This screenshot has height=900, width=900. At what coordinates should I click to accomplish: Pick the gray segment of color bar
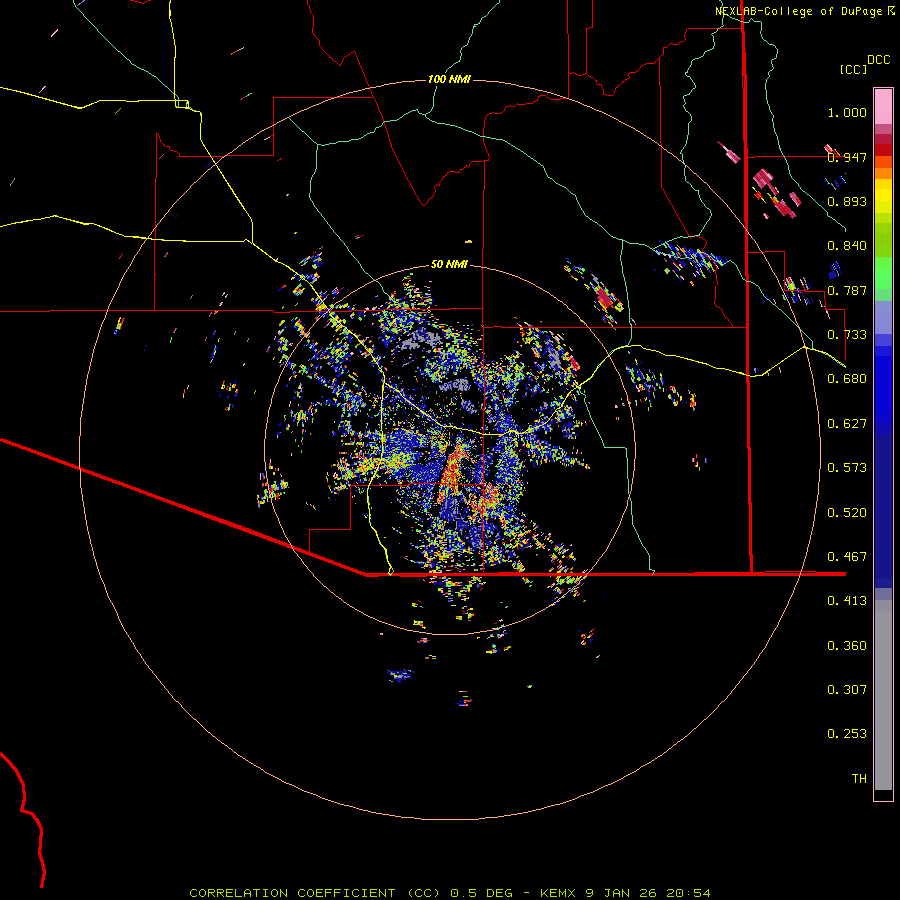(x=883, y=695)
